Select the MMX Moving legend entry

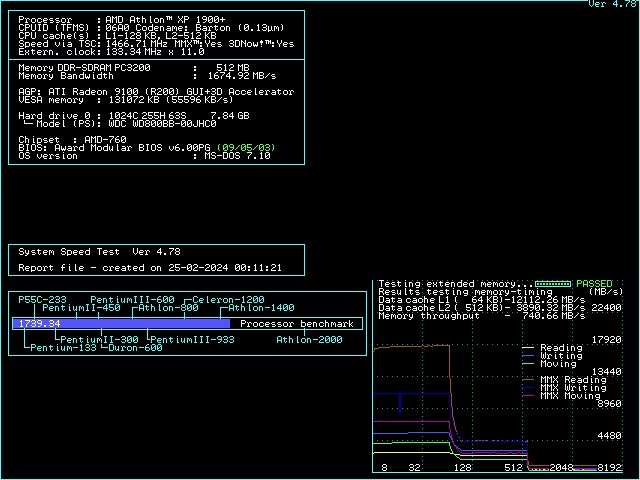[x=570, y=396]
